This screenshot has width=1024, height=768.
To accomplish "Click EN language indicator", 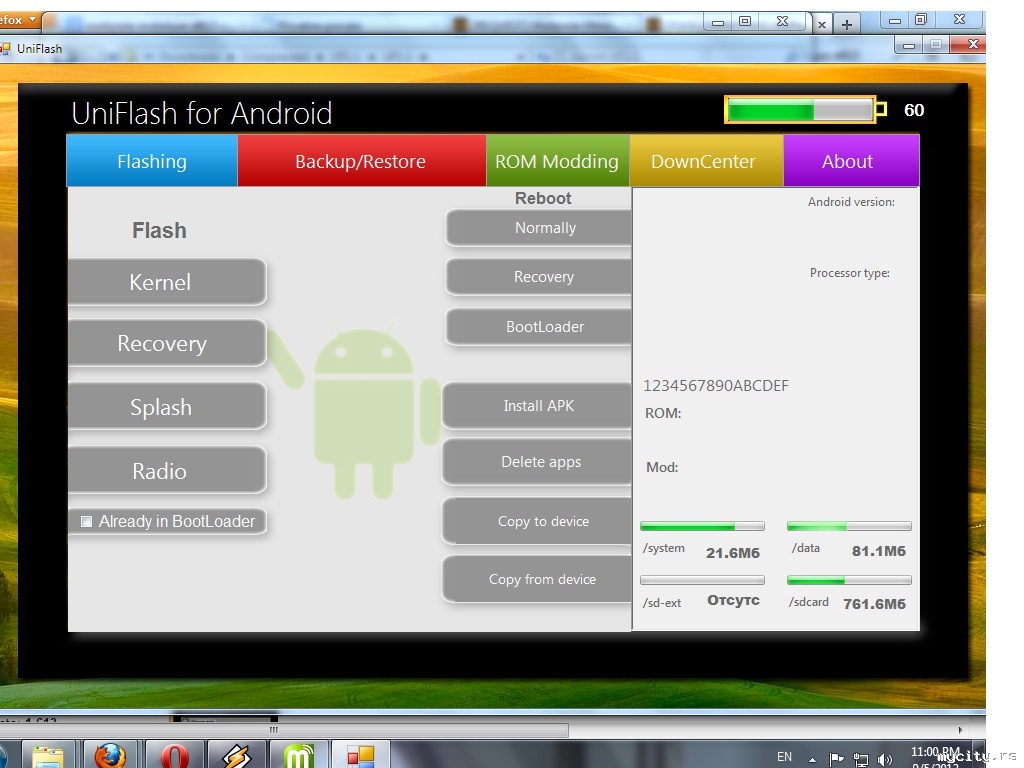I will [784, 757].
